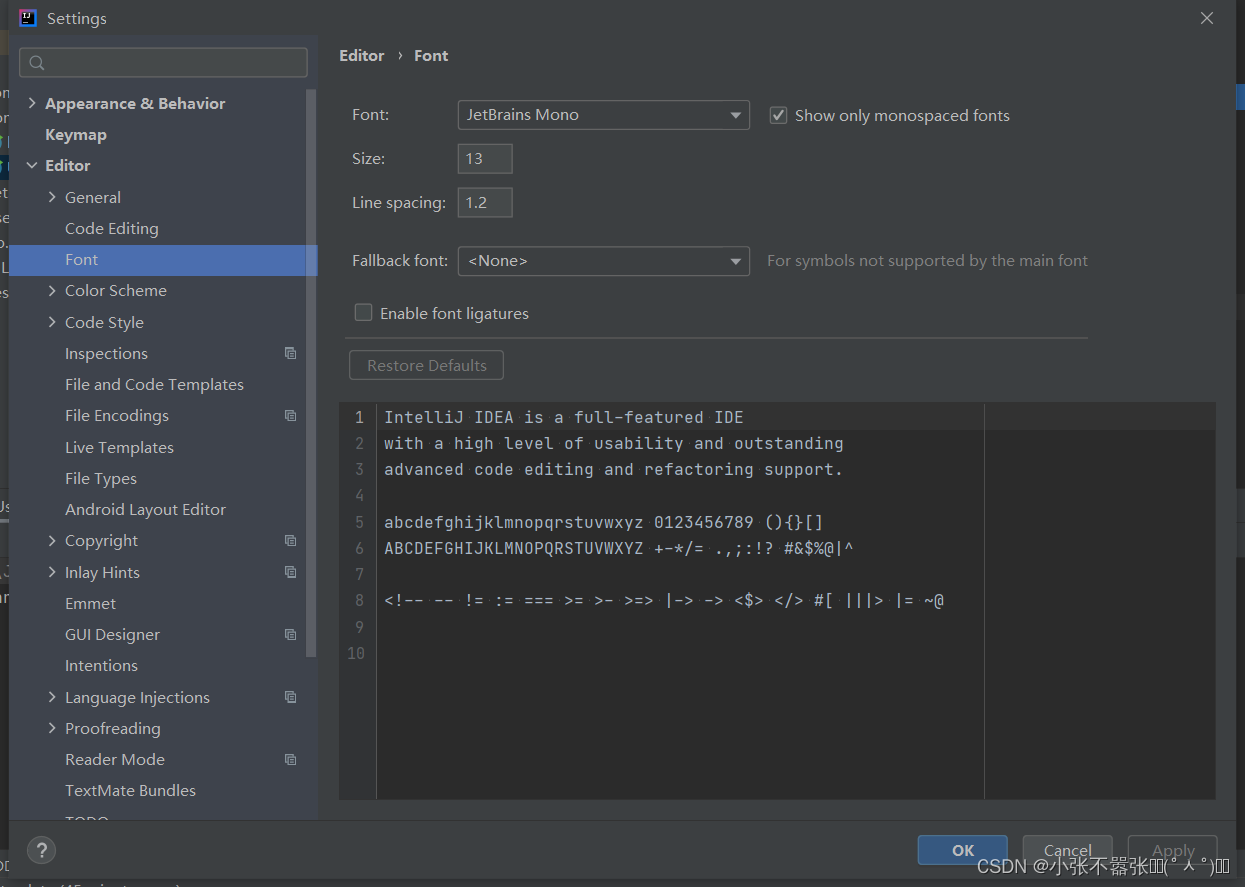Select Code Editing in the tree
1245x887 pixels.
112,228
